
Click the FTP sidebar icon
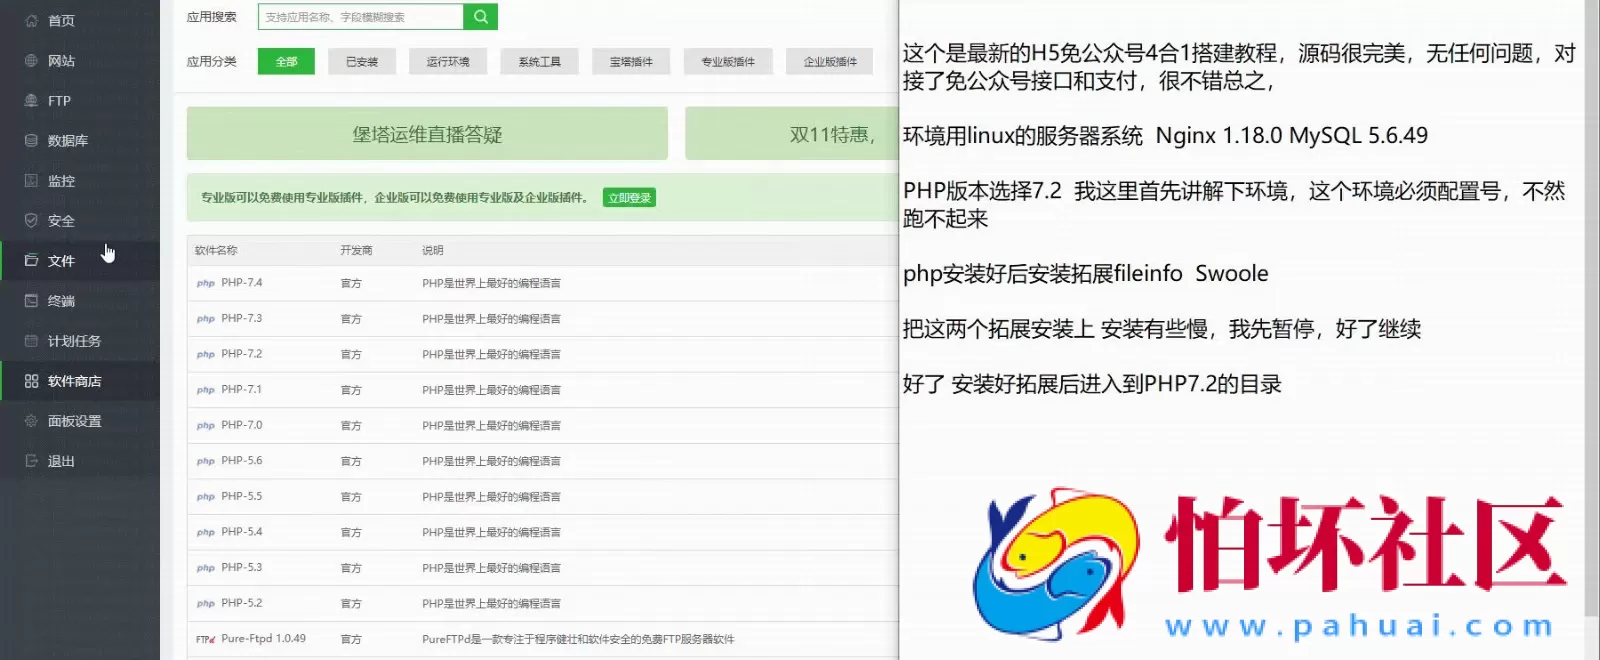click(x=31, y=100)
